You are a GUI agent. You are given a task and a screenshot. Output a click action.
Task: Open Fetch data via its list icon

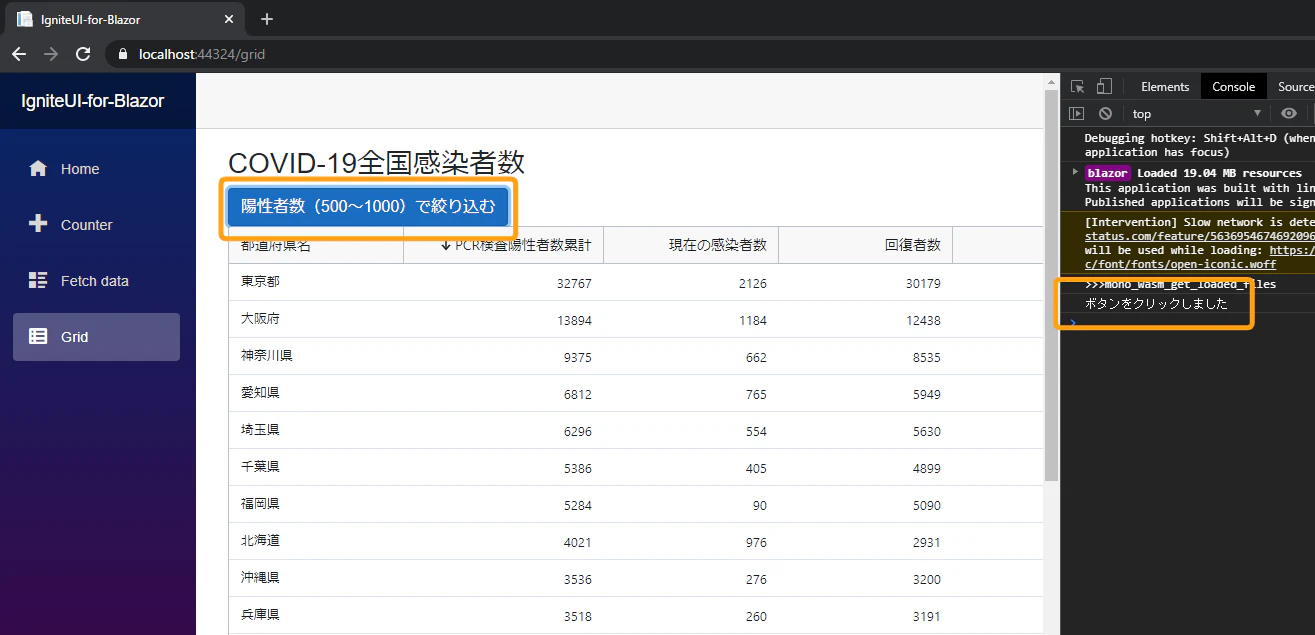37,280
